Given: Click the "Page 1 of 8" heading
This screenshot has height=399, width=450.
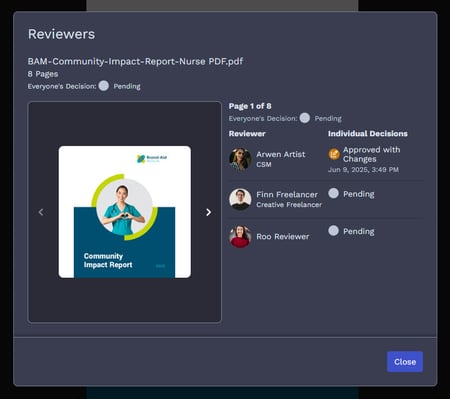Looking at the screenshot, I should point(250,106).
